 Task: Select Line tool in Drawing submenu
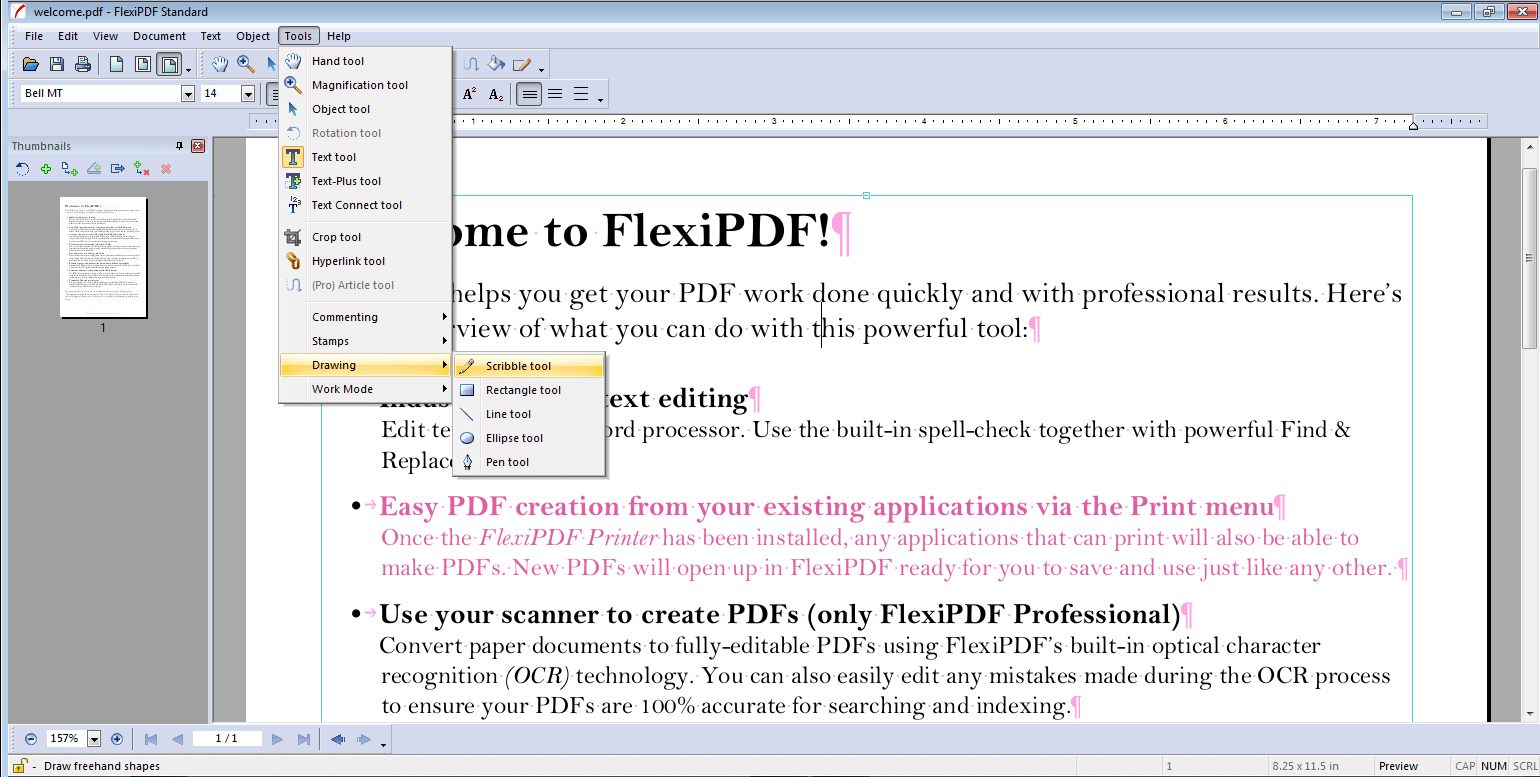point(529,414)
